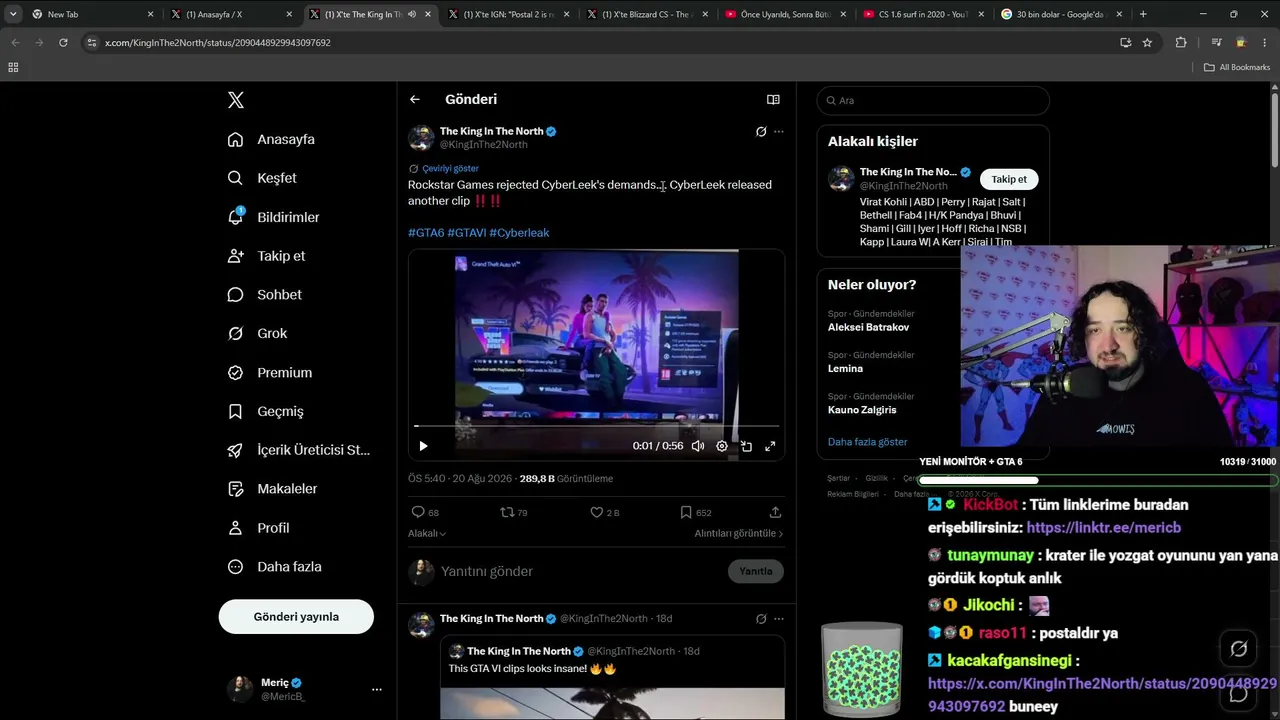Screen dimensions: 1280x720
Task: Open Geçmiş bookmarks in sidebar
Action: (x=265, y=412)
